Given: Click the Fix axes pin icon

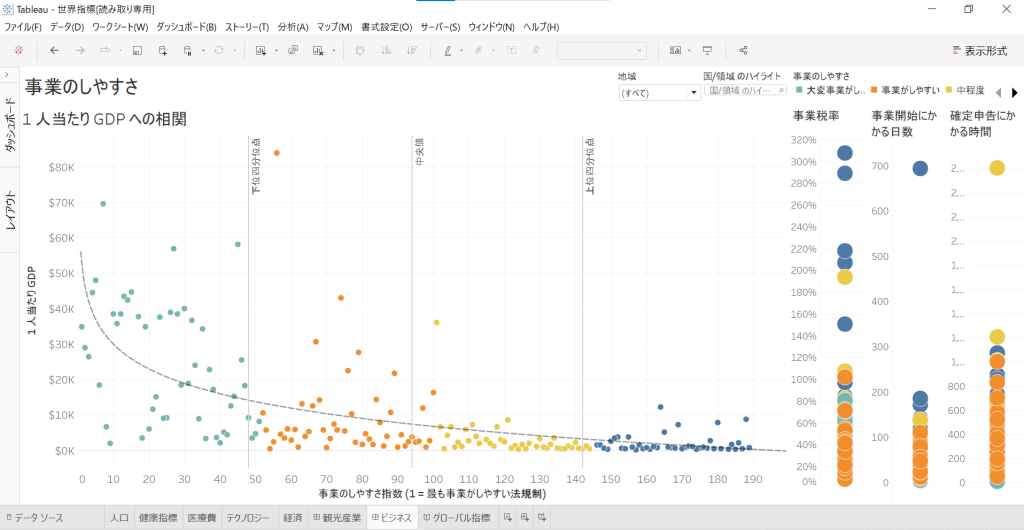Looking at the screenshot, I should pos(536,50).
